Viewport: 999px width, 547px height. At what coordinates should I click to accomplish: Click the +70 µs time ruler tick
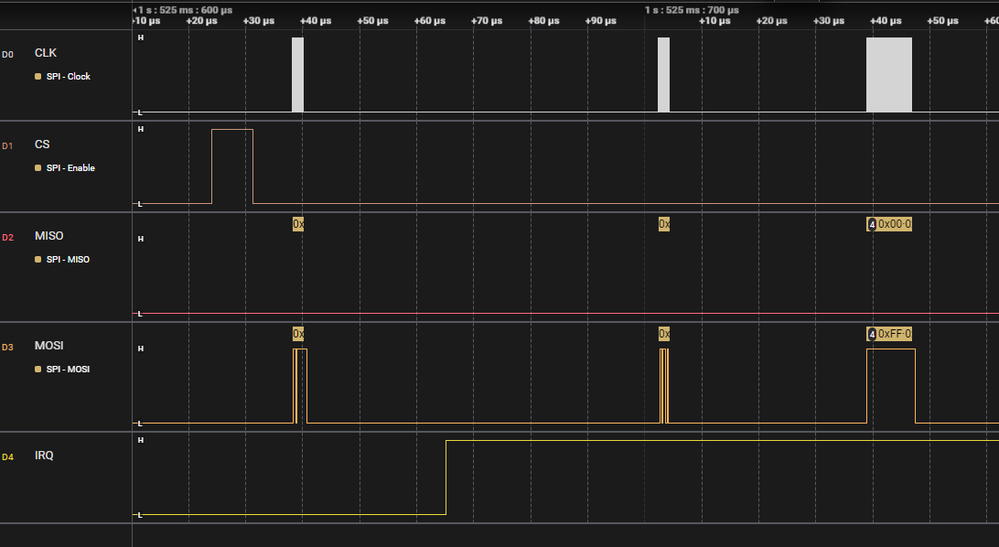(x=487, y=21)
